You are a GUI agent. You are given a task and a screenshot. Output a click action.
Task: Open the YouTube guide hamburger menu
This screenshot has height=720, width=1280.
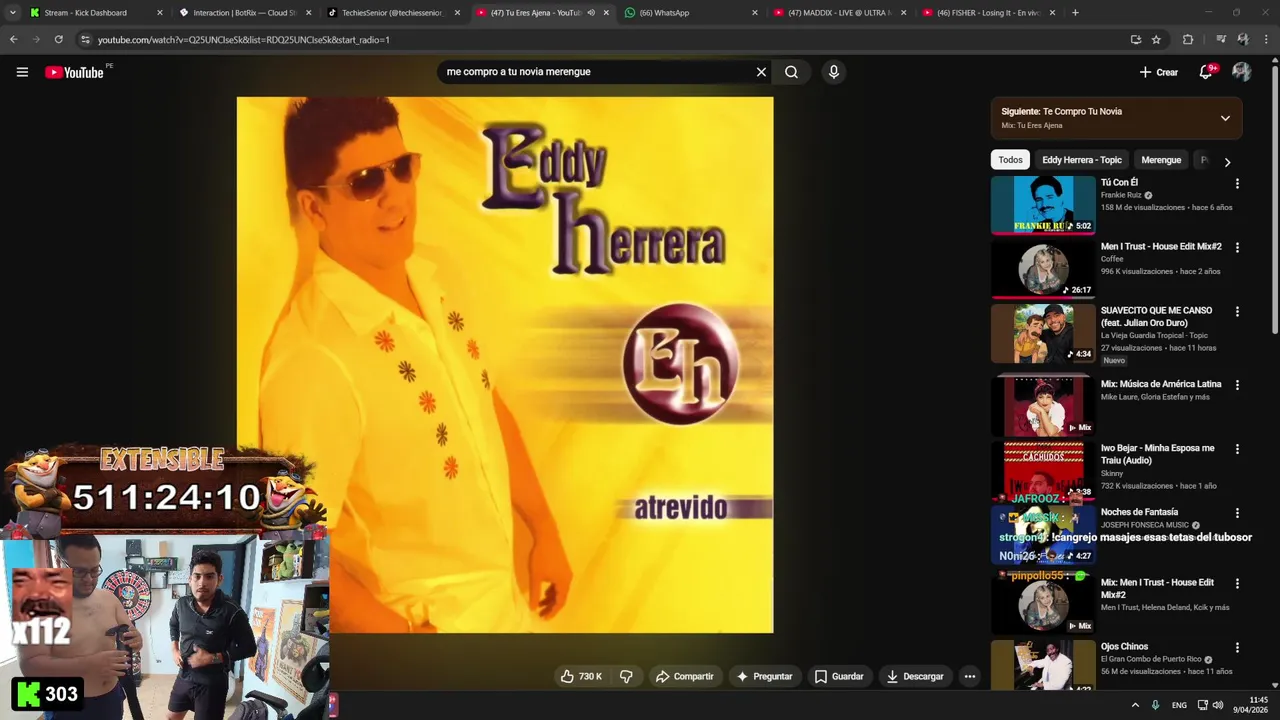(22, 72)
